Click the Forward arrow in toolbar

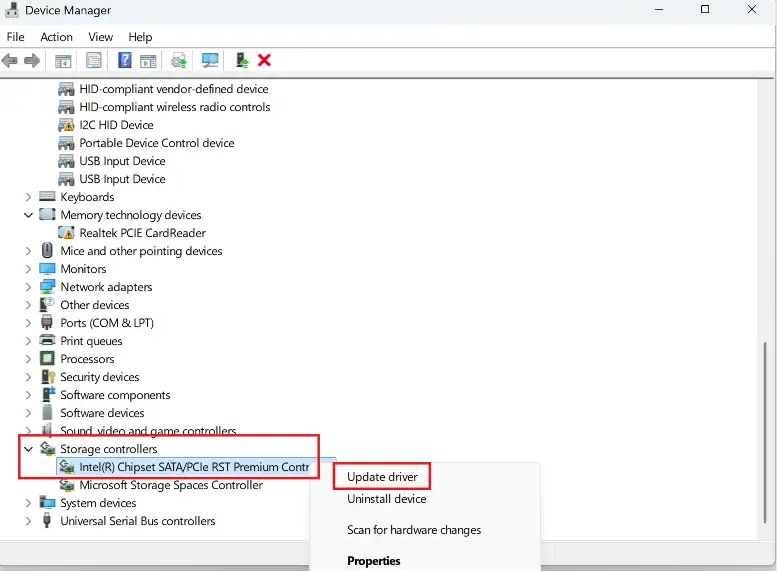click(32, 61)
